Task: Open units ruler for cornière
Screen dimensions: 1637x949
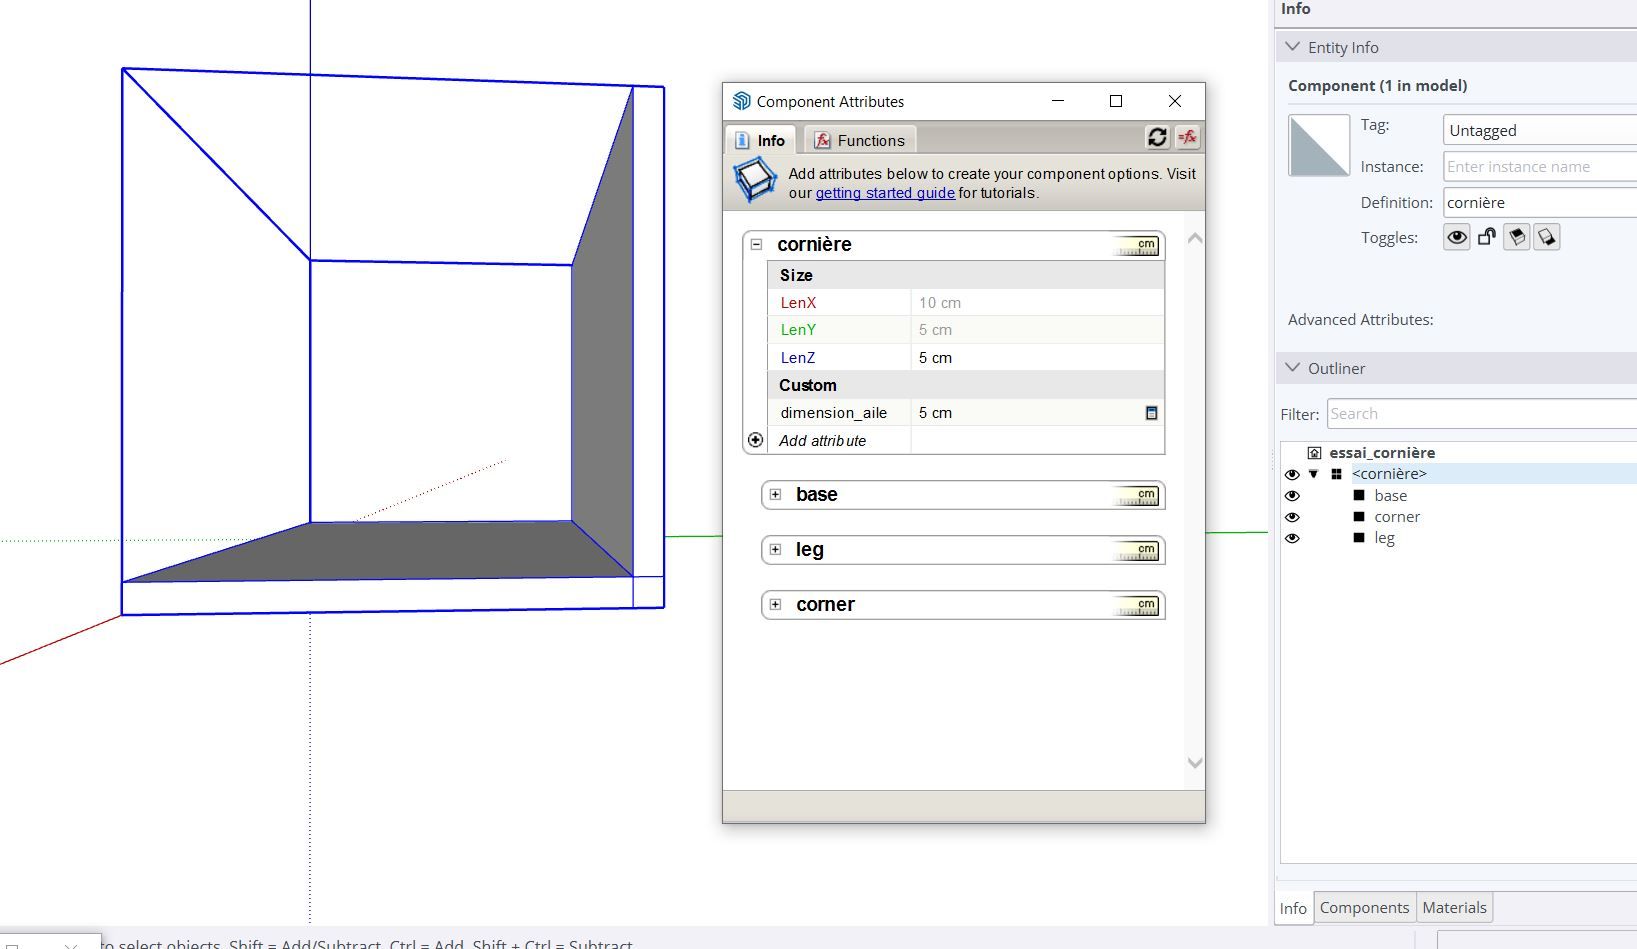Action: tap(1137, 245)
